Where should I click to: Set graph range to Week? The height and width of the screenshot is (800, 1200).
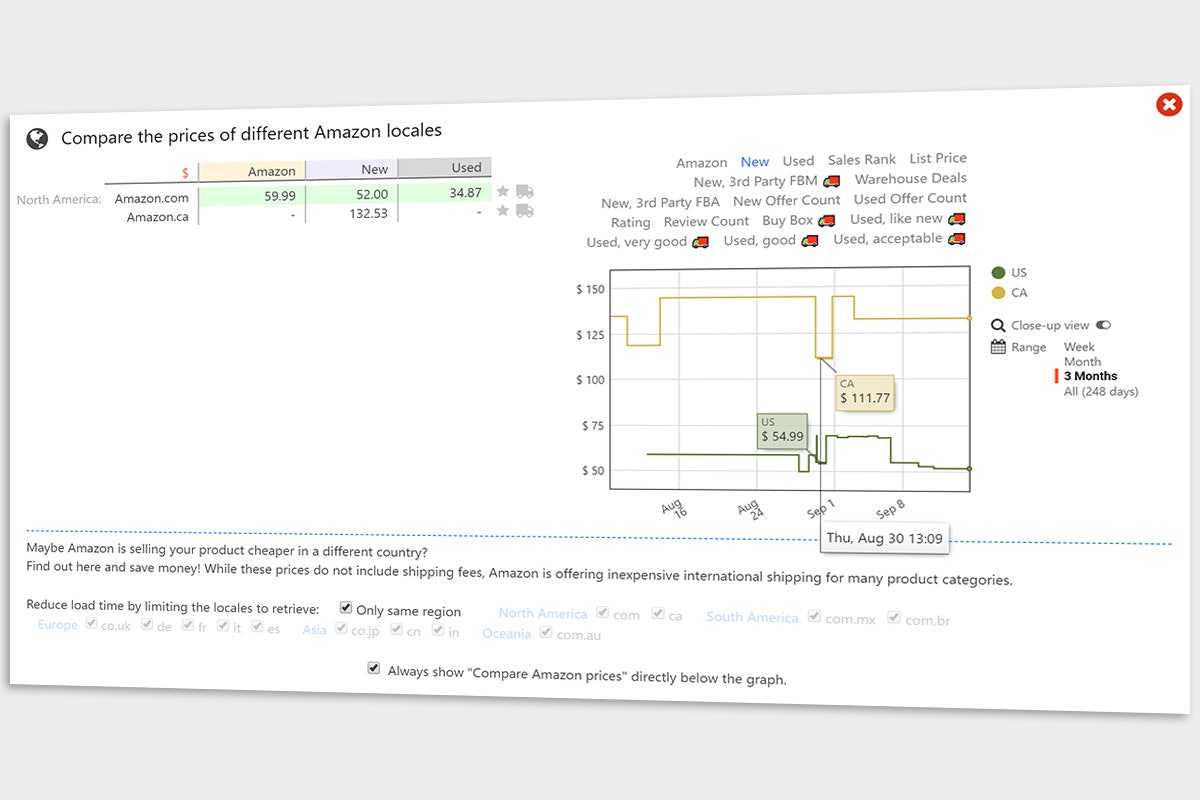(x=1080, y=347)
